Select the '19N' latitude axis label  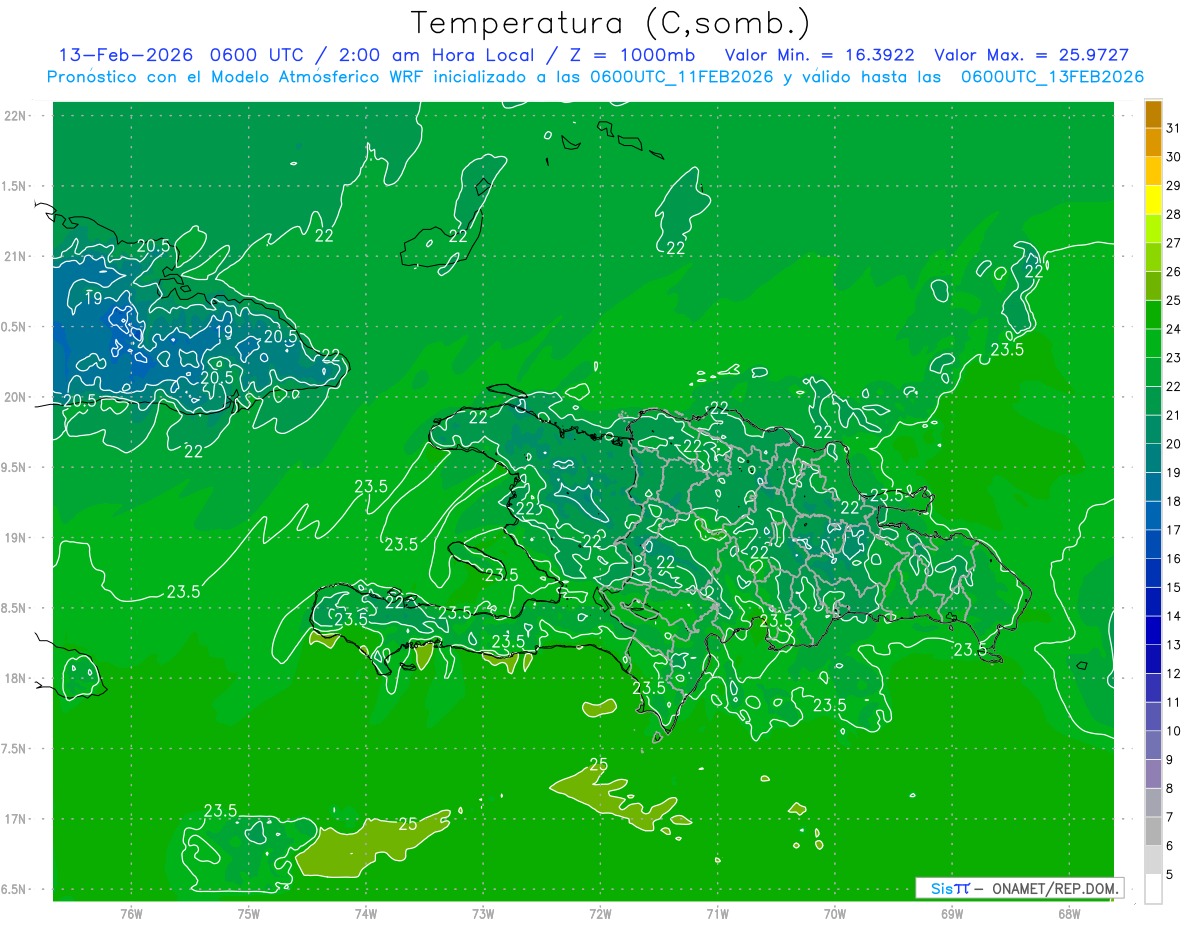point(16,537)
